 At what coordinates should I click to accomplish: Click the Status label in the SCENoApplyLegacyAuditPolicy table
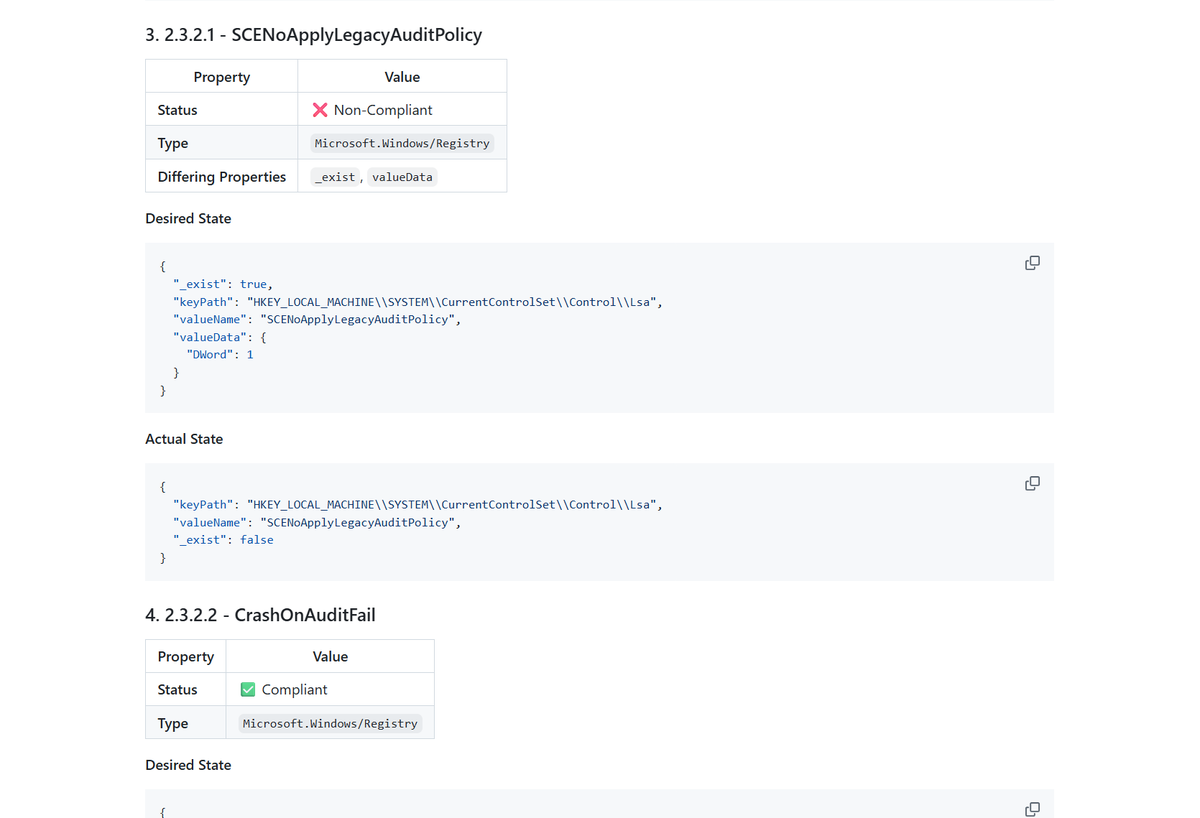click(177, 110)
